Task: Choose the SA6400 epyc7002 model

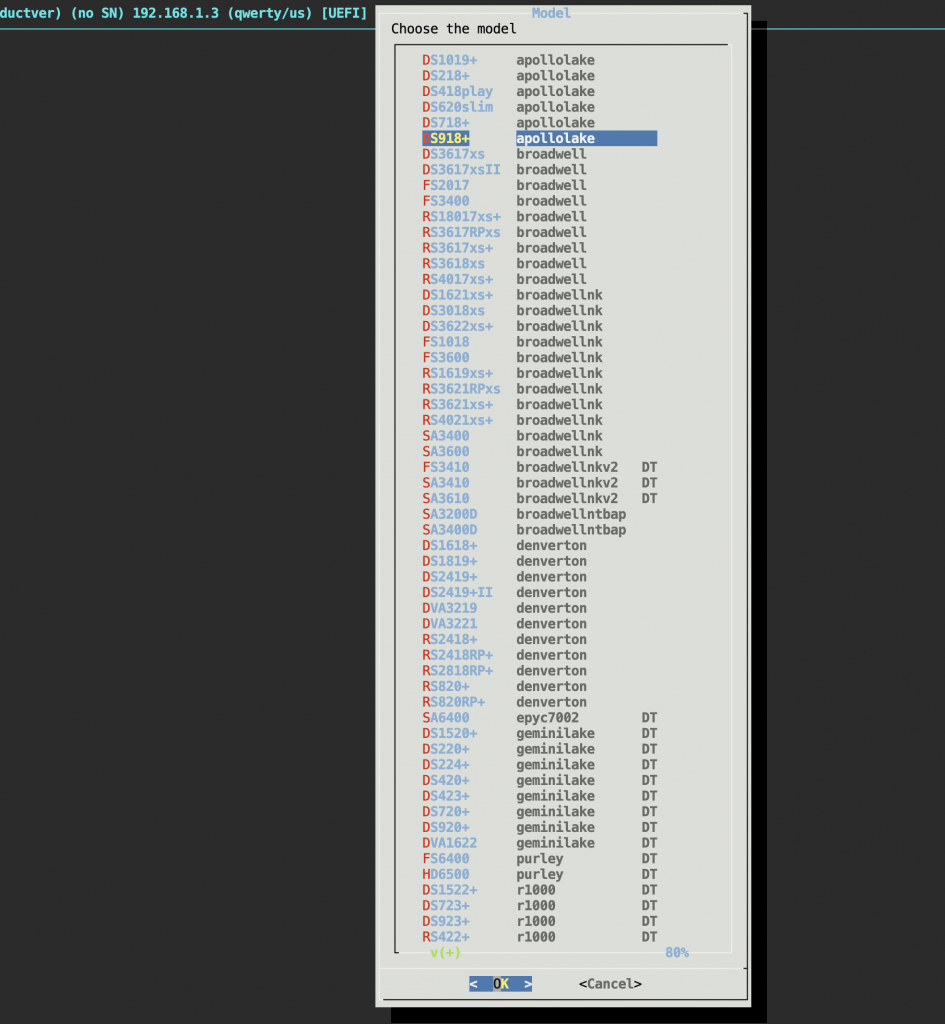Action: (446, 718)
